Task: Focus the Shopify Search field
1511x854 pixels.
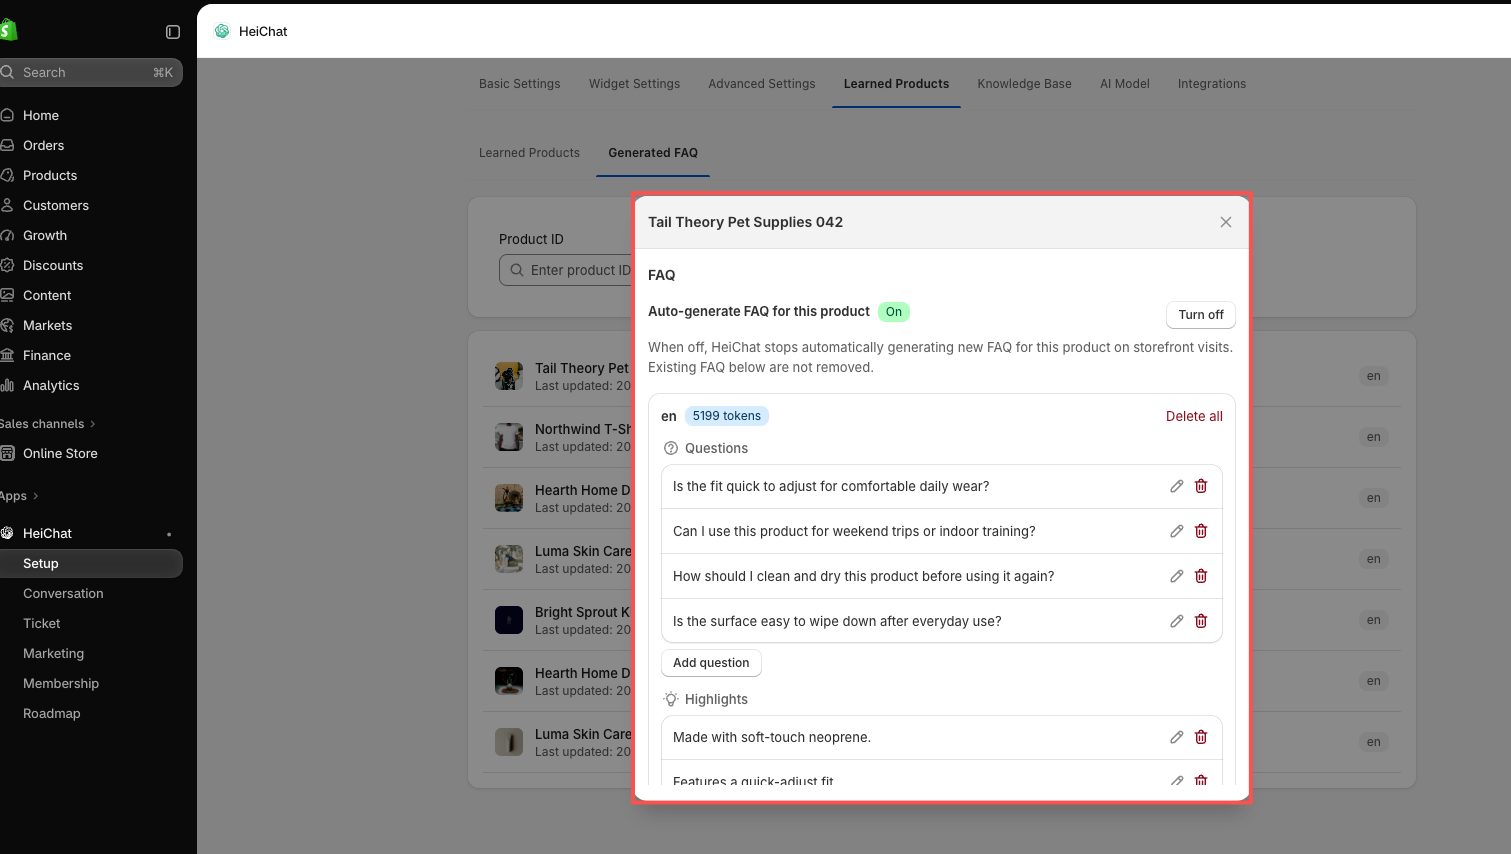Action: point(91,72)
